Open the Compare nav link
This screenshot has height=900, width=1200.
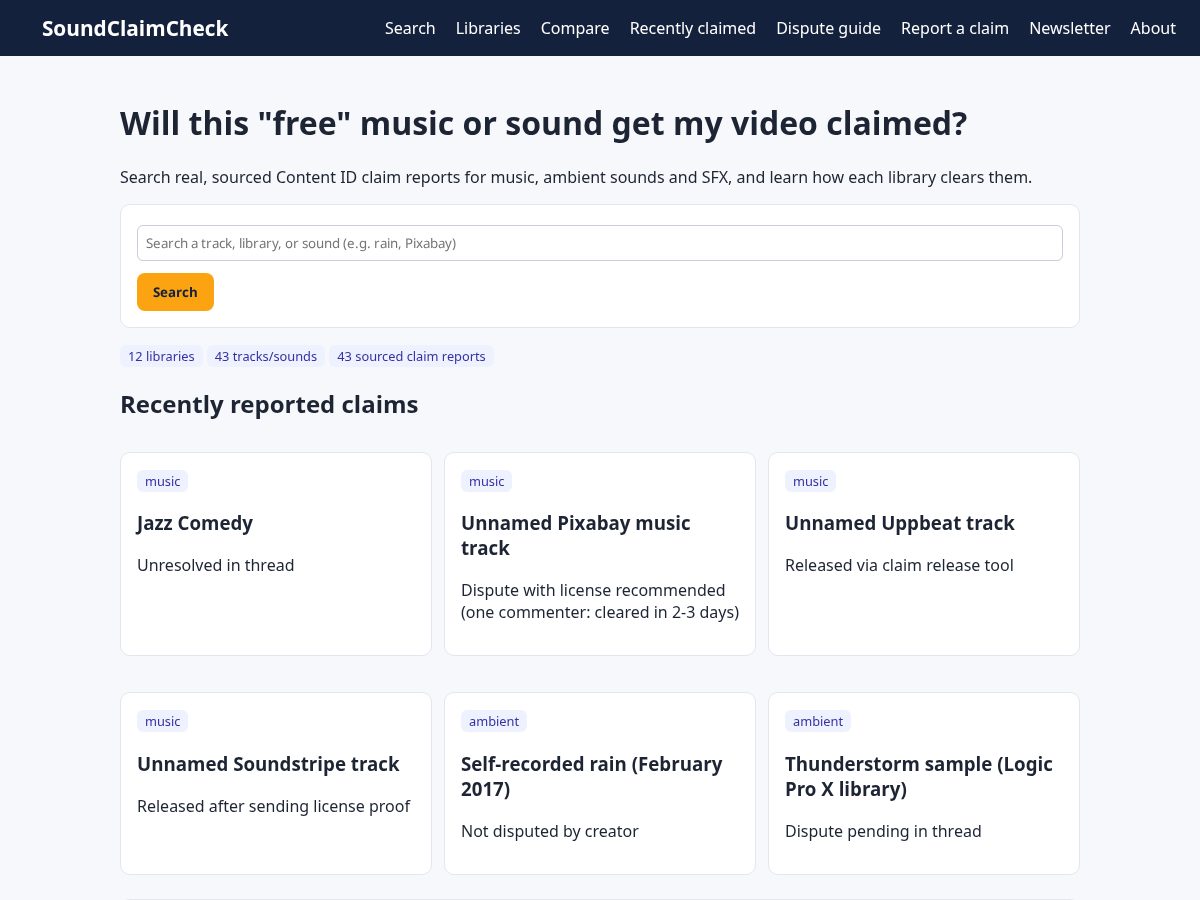575,28
